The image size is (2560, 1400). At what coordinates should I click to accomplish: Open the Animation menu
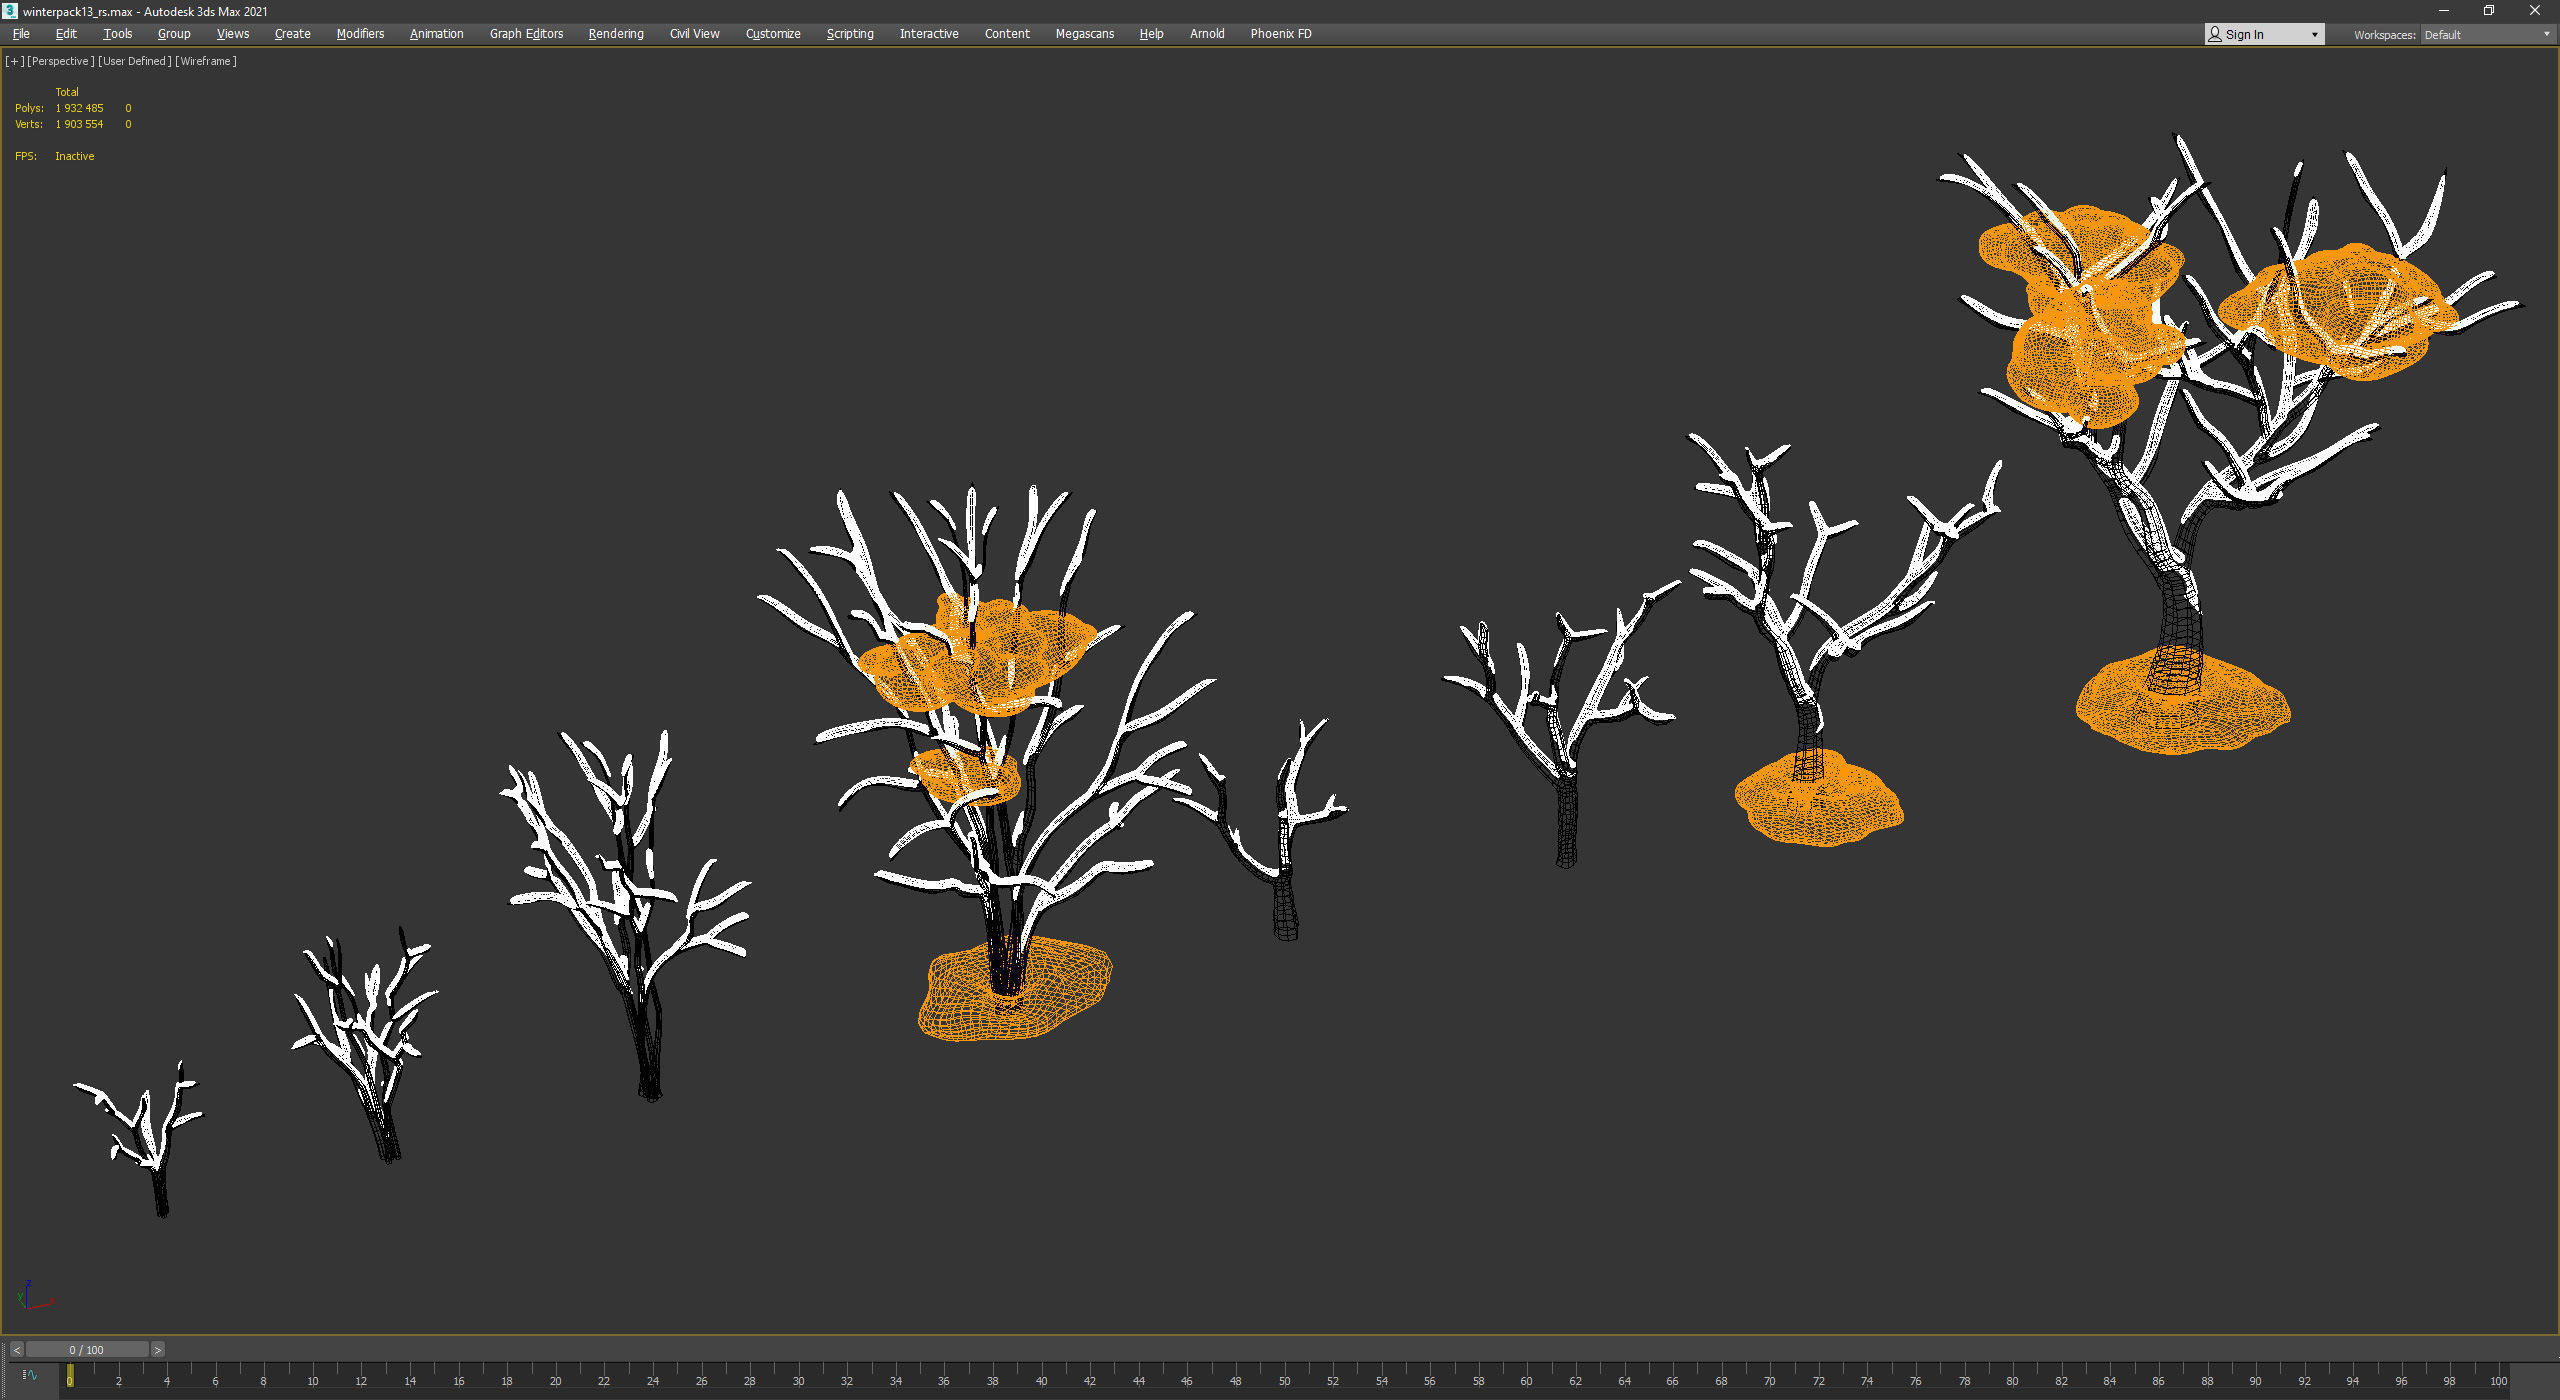[x=437, y=34]
